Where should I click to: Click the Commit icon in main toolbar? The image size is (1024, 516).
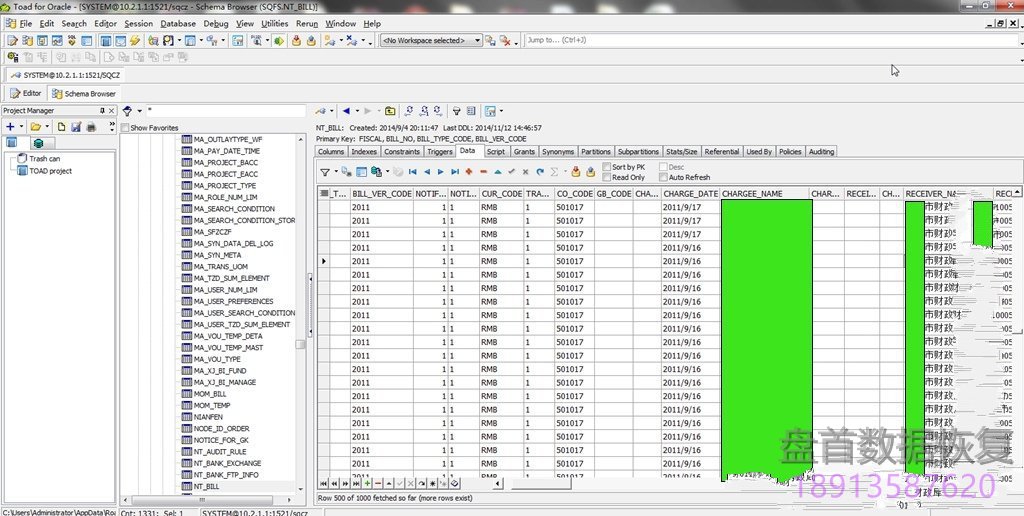coord(296,40)
